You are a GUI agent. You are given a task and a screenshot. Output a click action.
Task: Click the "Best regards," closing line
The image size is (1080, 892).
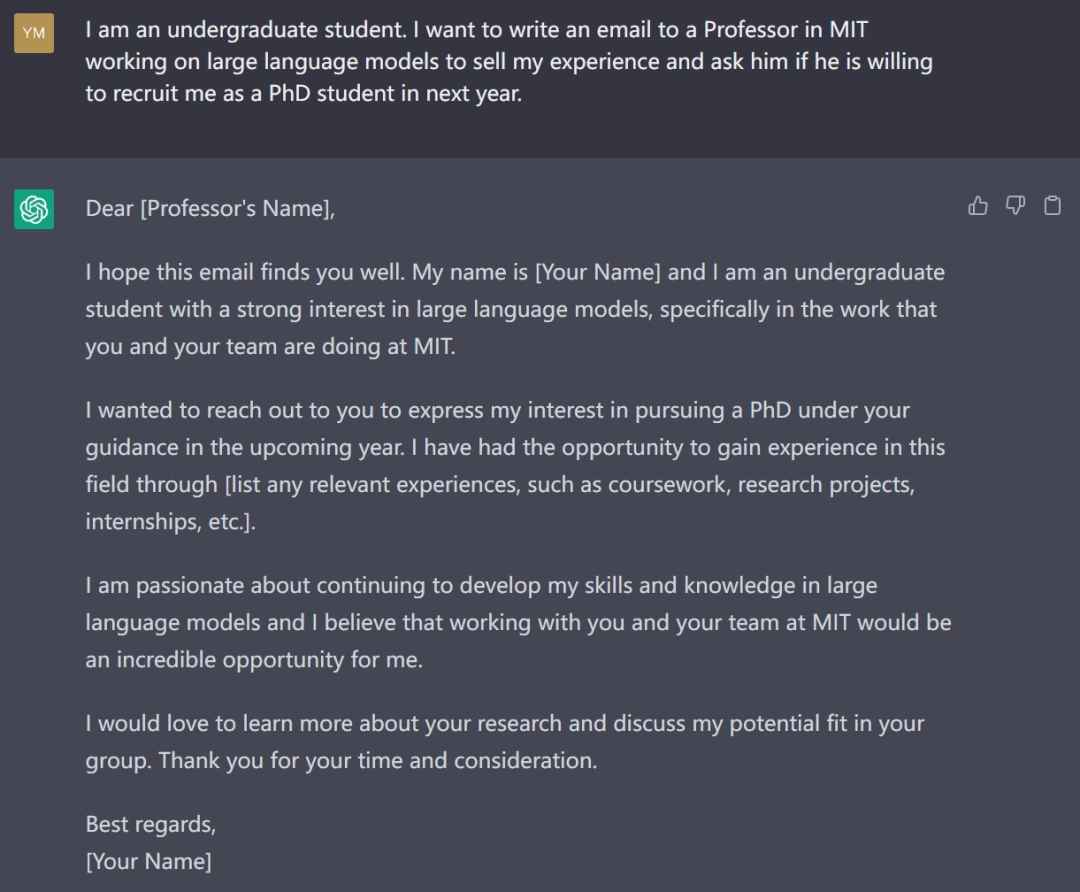click(151, 824)
